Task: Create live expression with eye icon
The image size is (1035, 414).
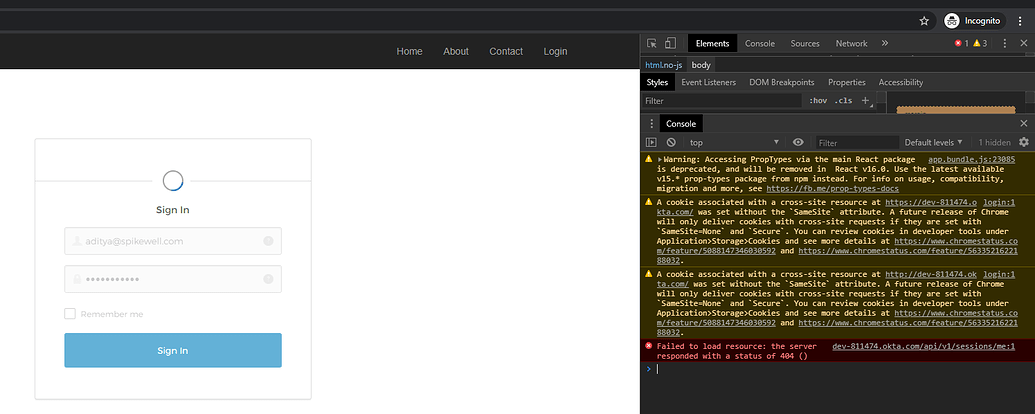Action: pyautogui.click(x=798, y=142)
